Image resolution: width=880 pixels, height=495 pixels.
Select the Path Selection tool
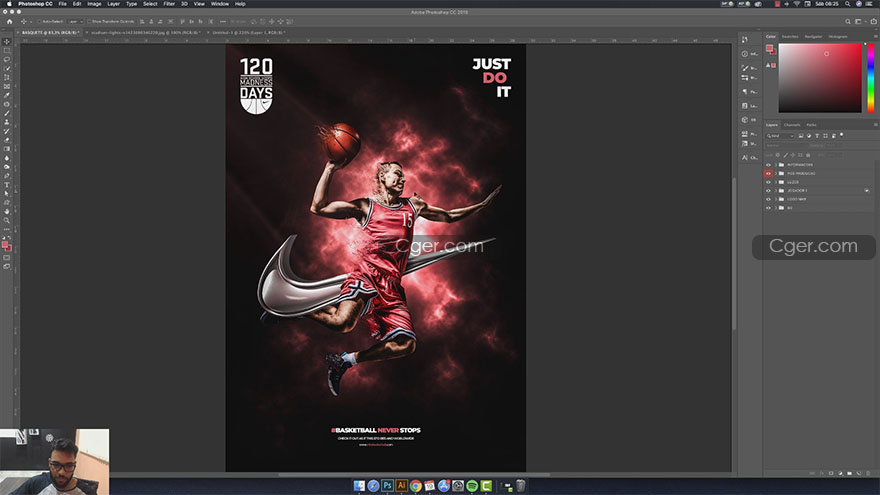[x=7, y=194]
